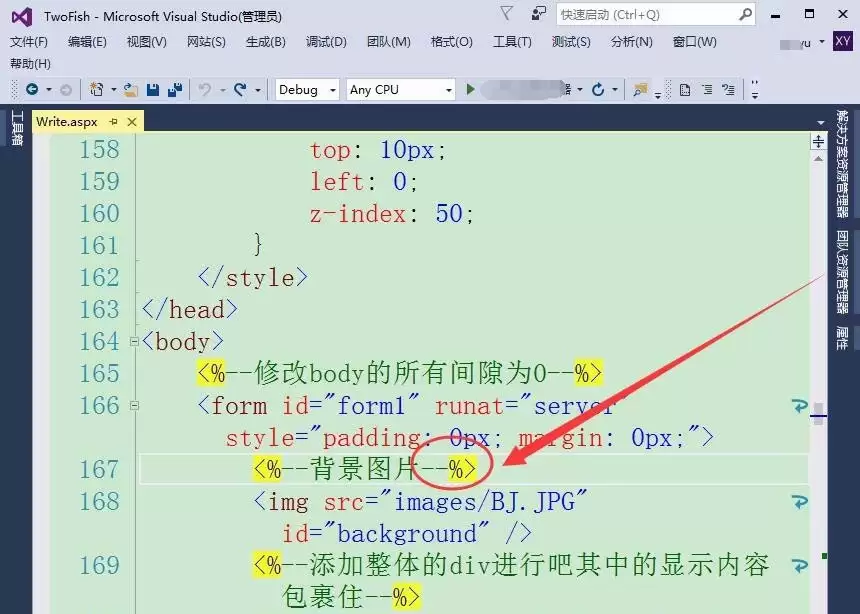860x614 pixels.
Task: Collapse the body tag outline on line 164
Action: pos(134,342)
